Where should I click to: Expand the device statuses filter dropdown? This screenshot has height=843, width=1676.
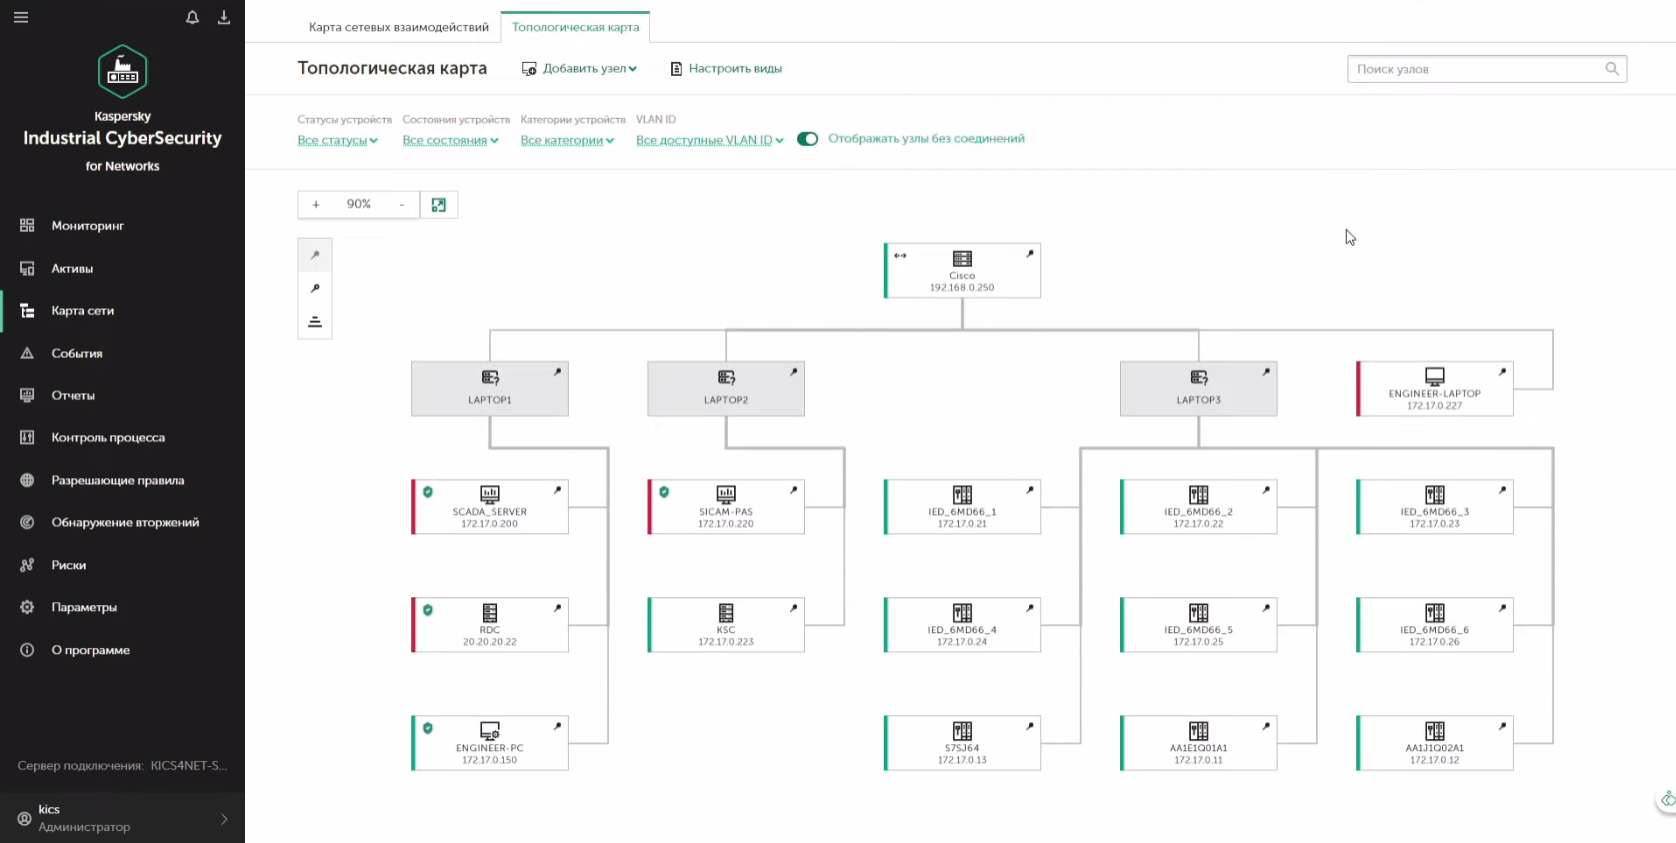pyautogui.click(x=337, y=141)
